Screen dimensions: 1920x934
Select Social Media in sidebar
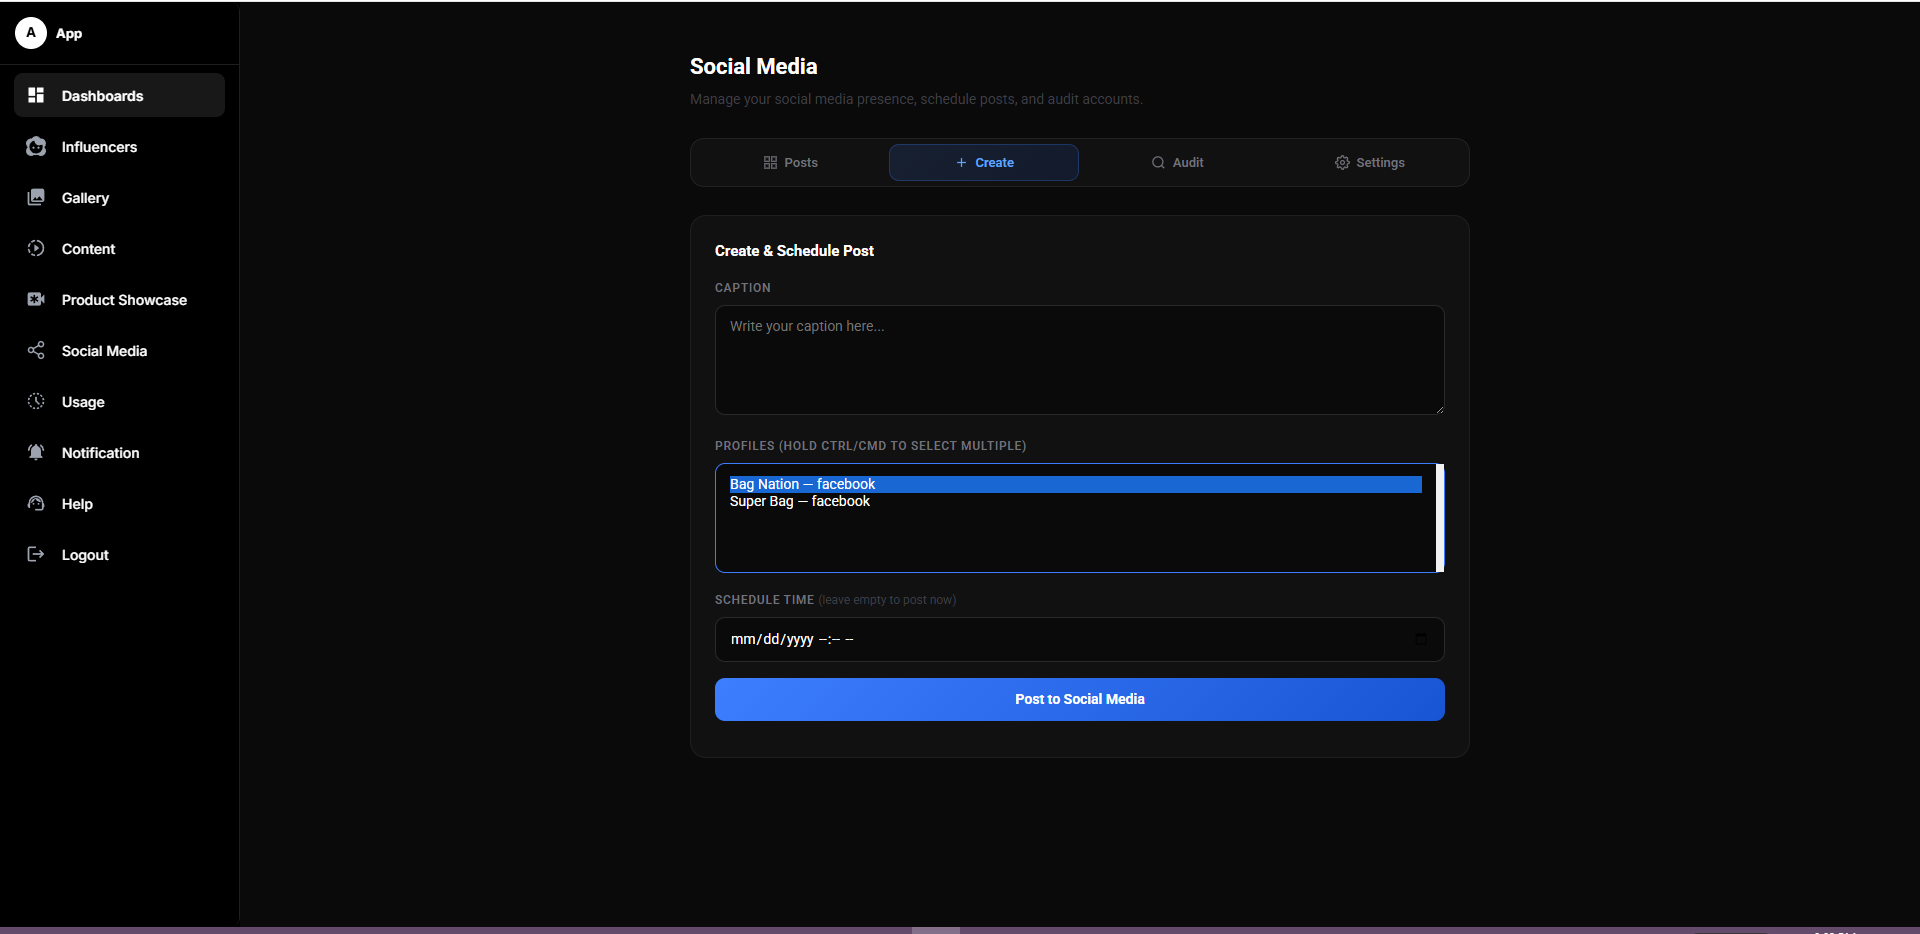pyautogui.click(x=119, y=350)
